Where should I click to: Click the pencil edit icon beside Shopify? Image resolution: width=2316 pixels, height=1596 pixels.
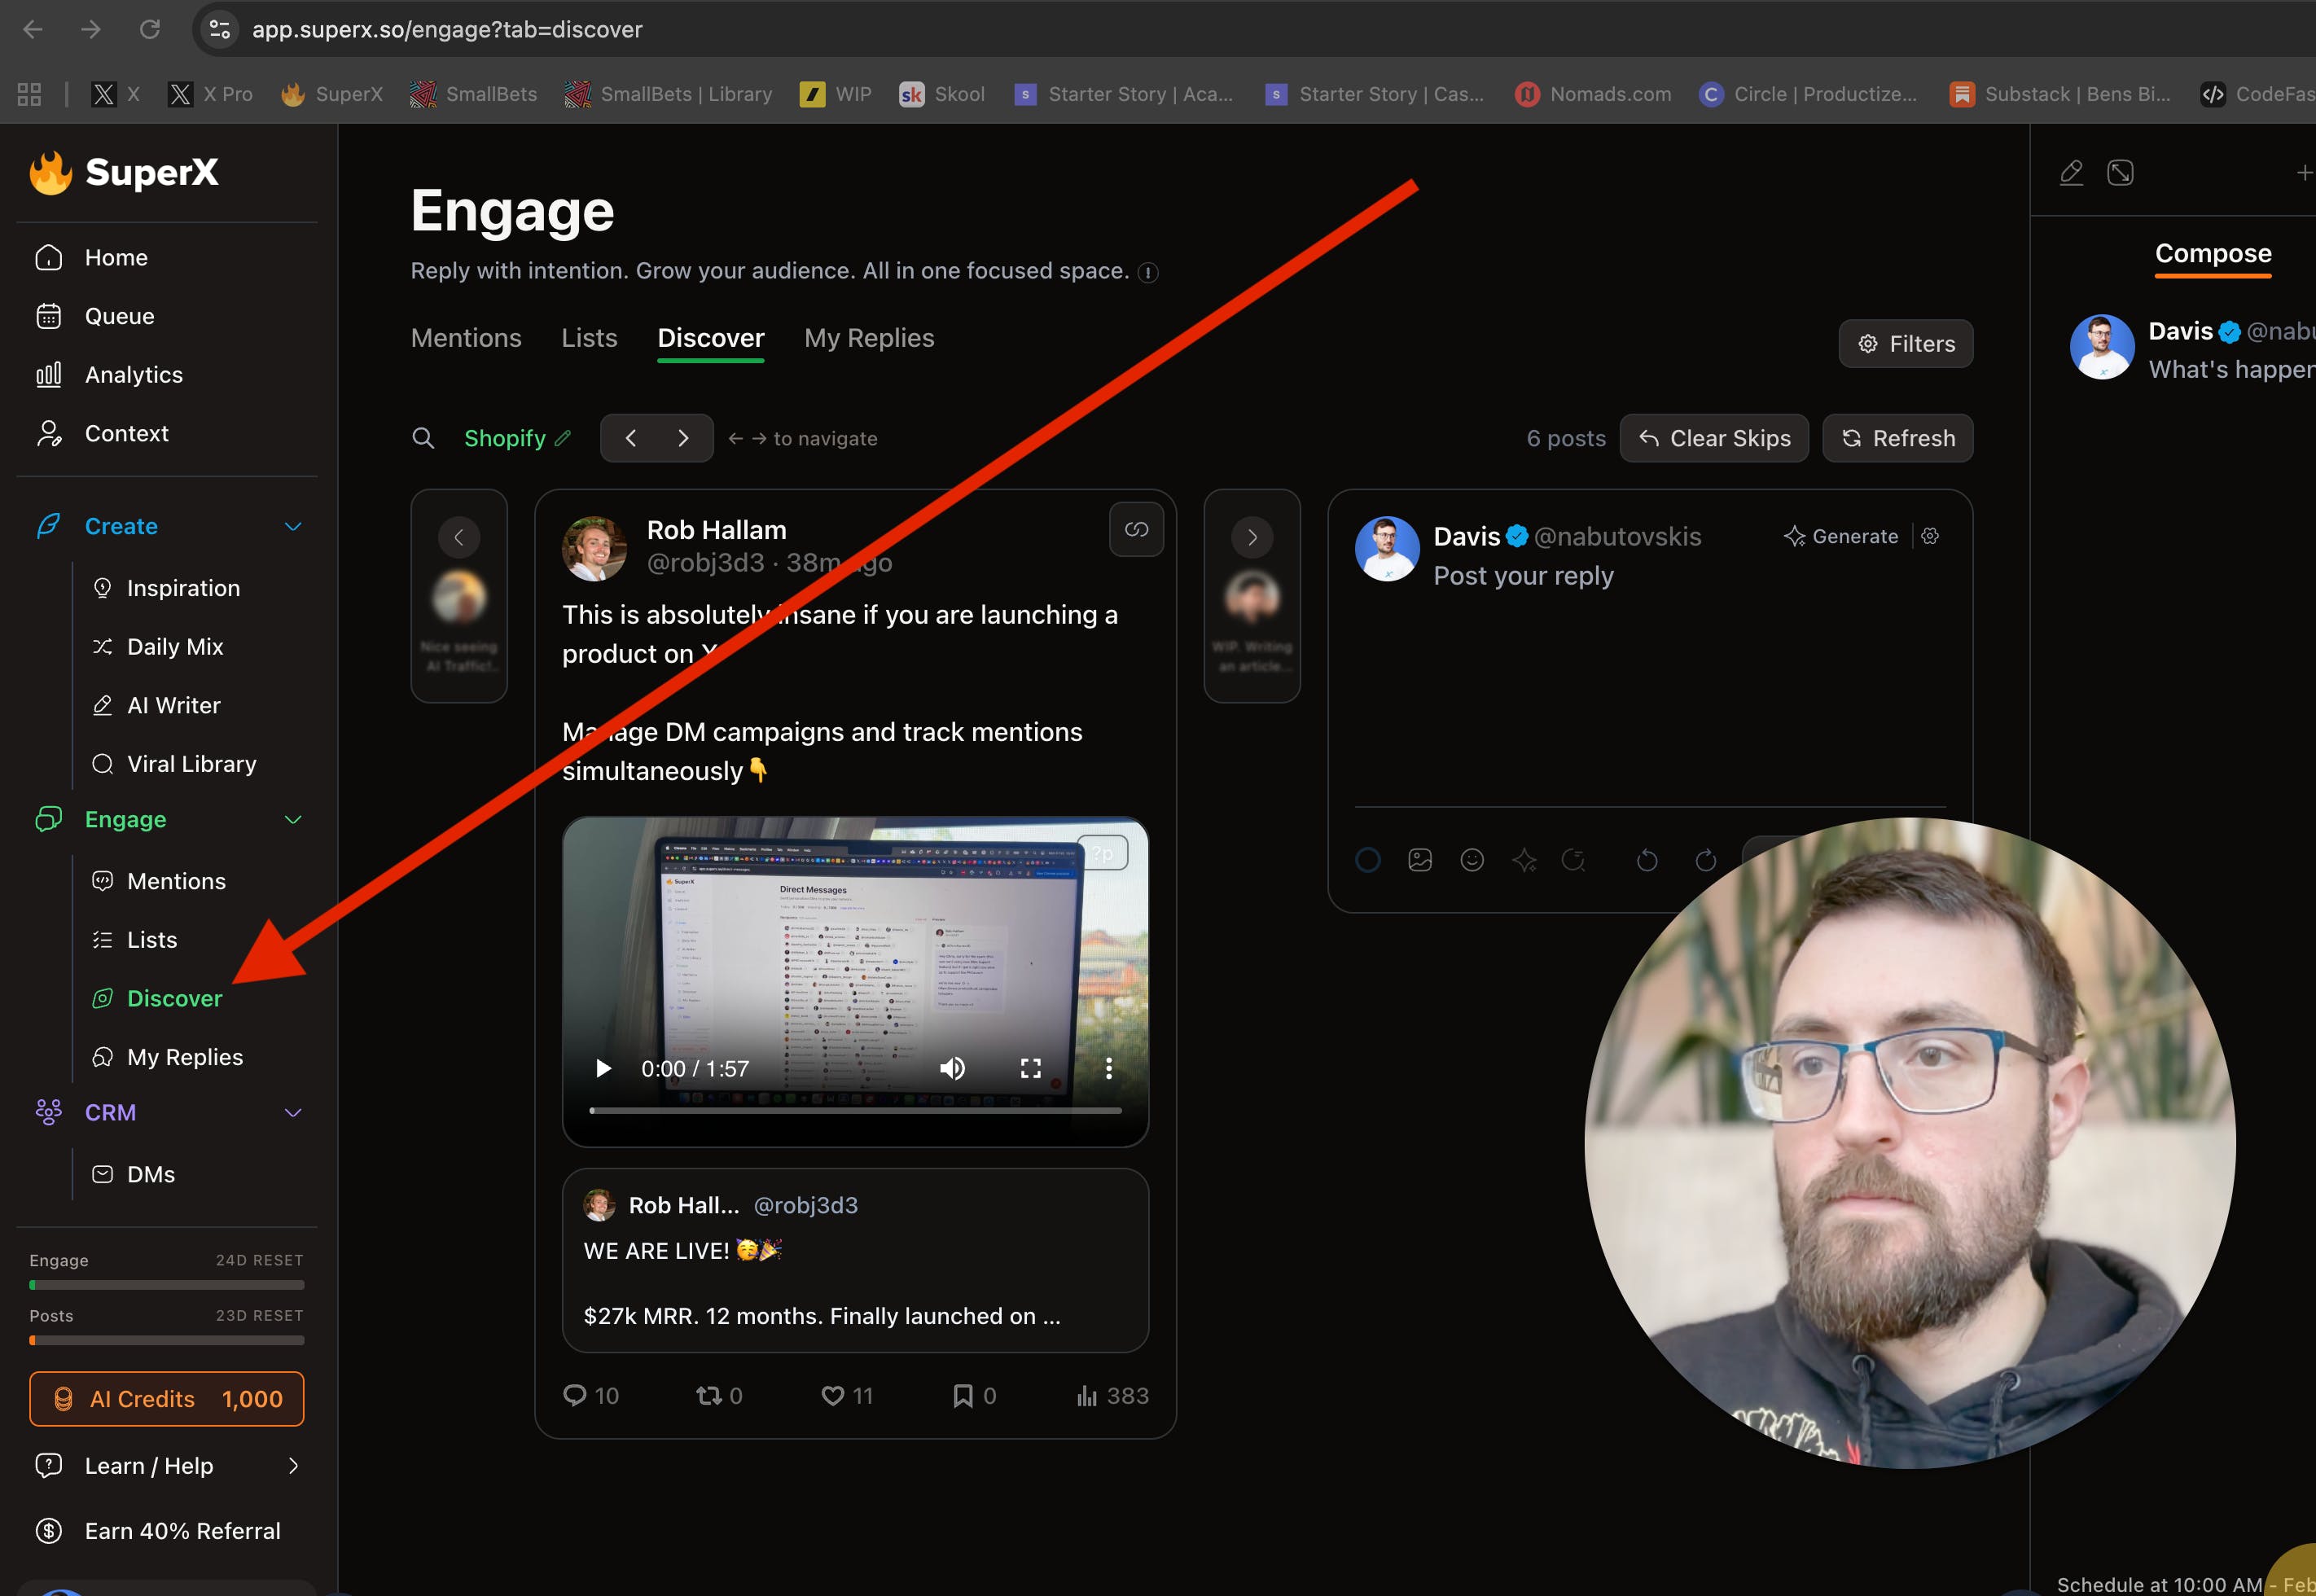point(563,438)
